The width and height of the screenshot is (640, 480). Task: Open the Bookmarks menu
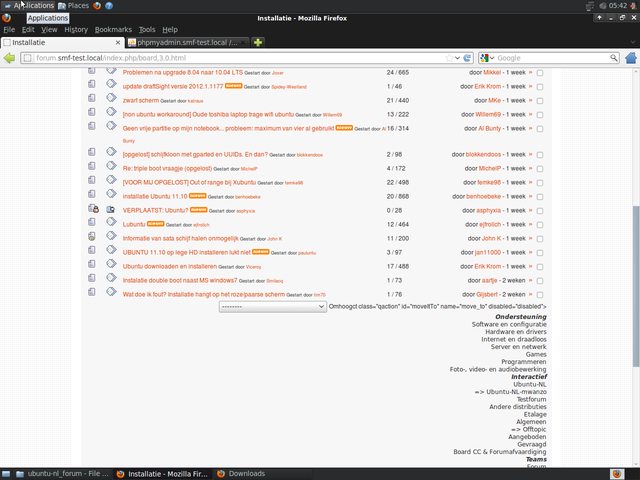[x=113, y=29]
